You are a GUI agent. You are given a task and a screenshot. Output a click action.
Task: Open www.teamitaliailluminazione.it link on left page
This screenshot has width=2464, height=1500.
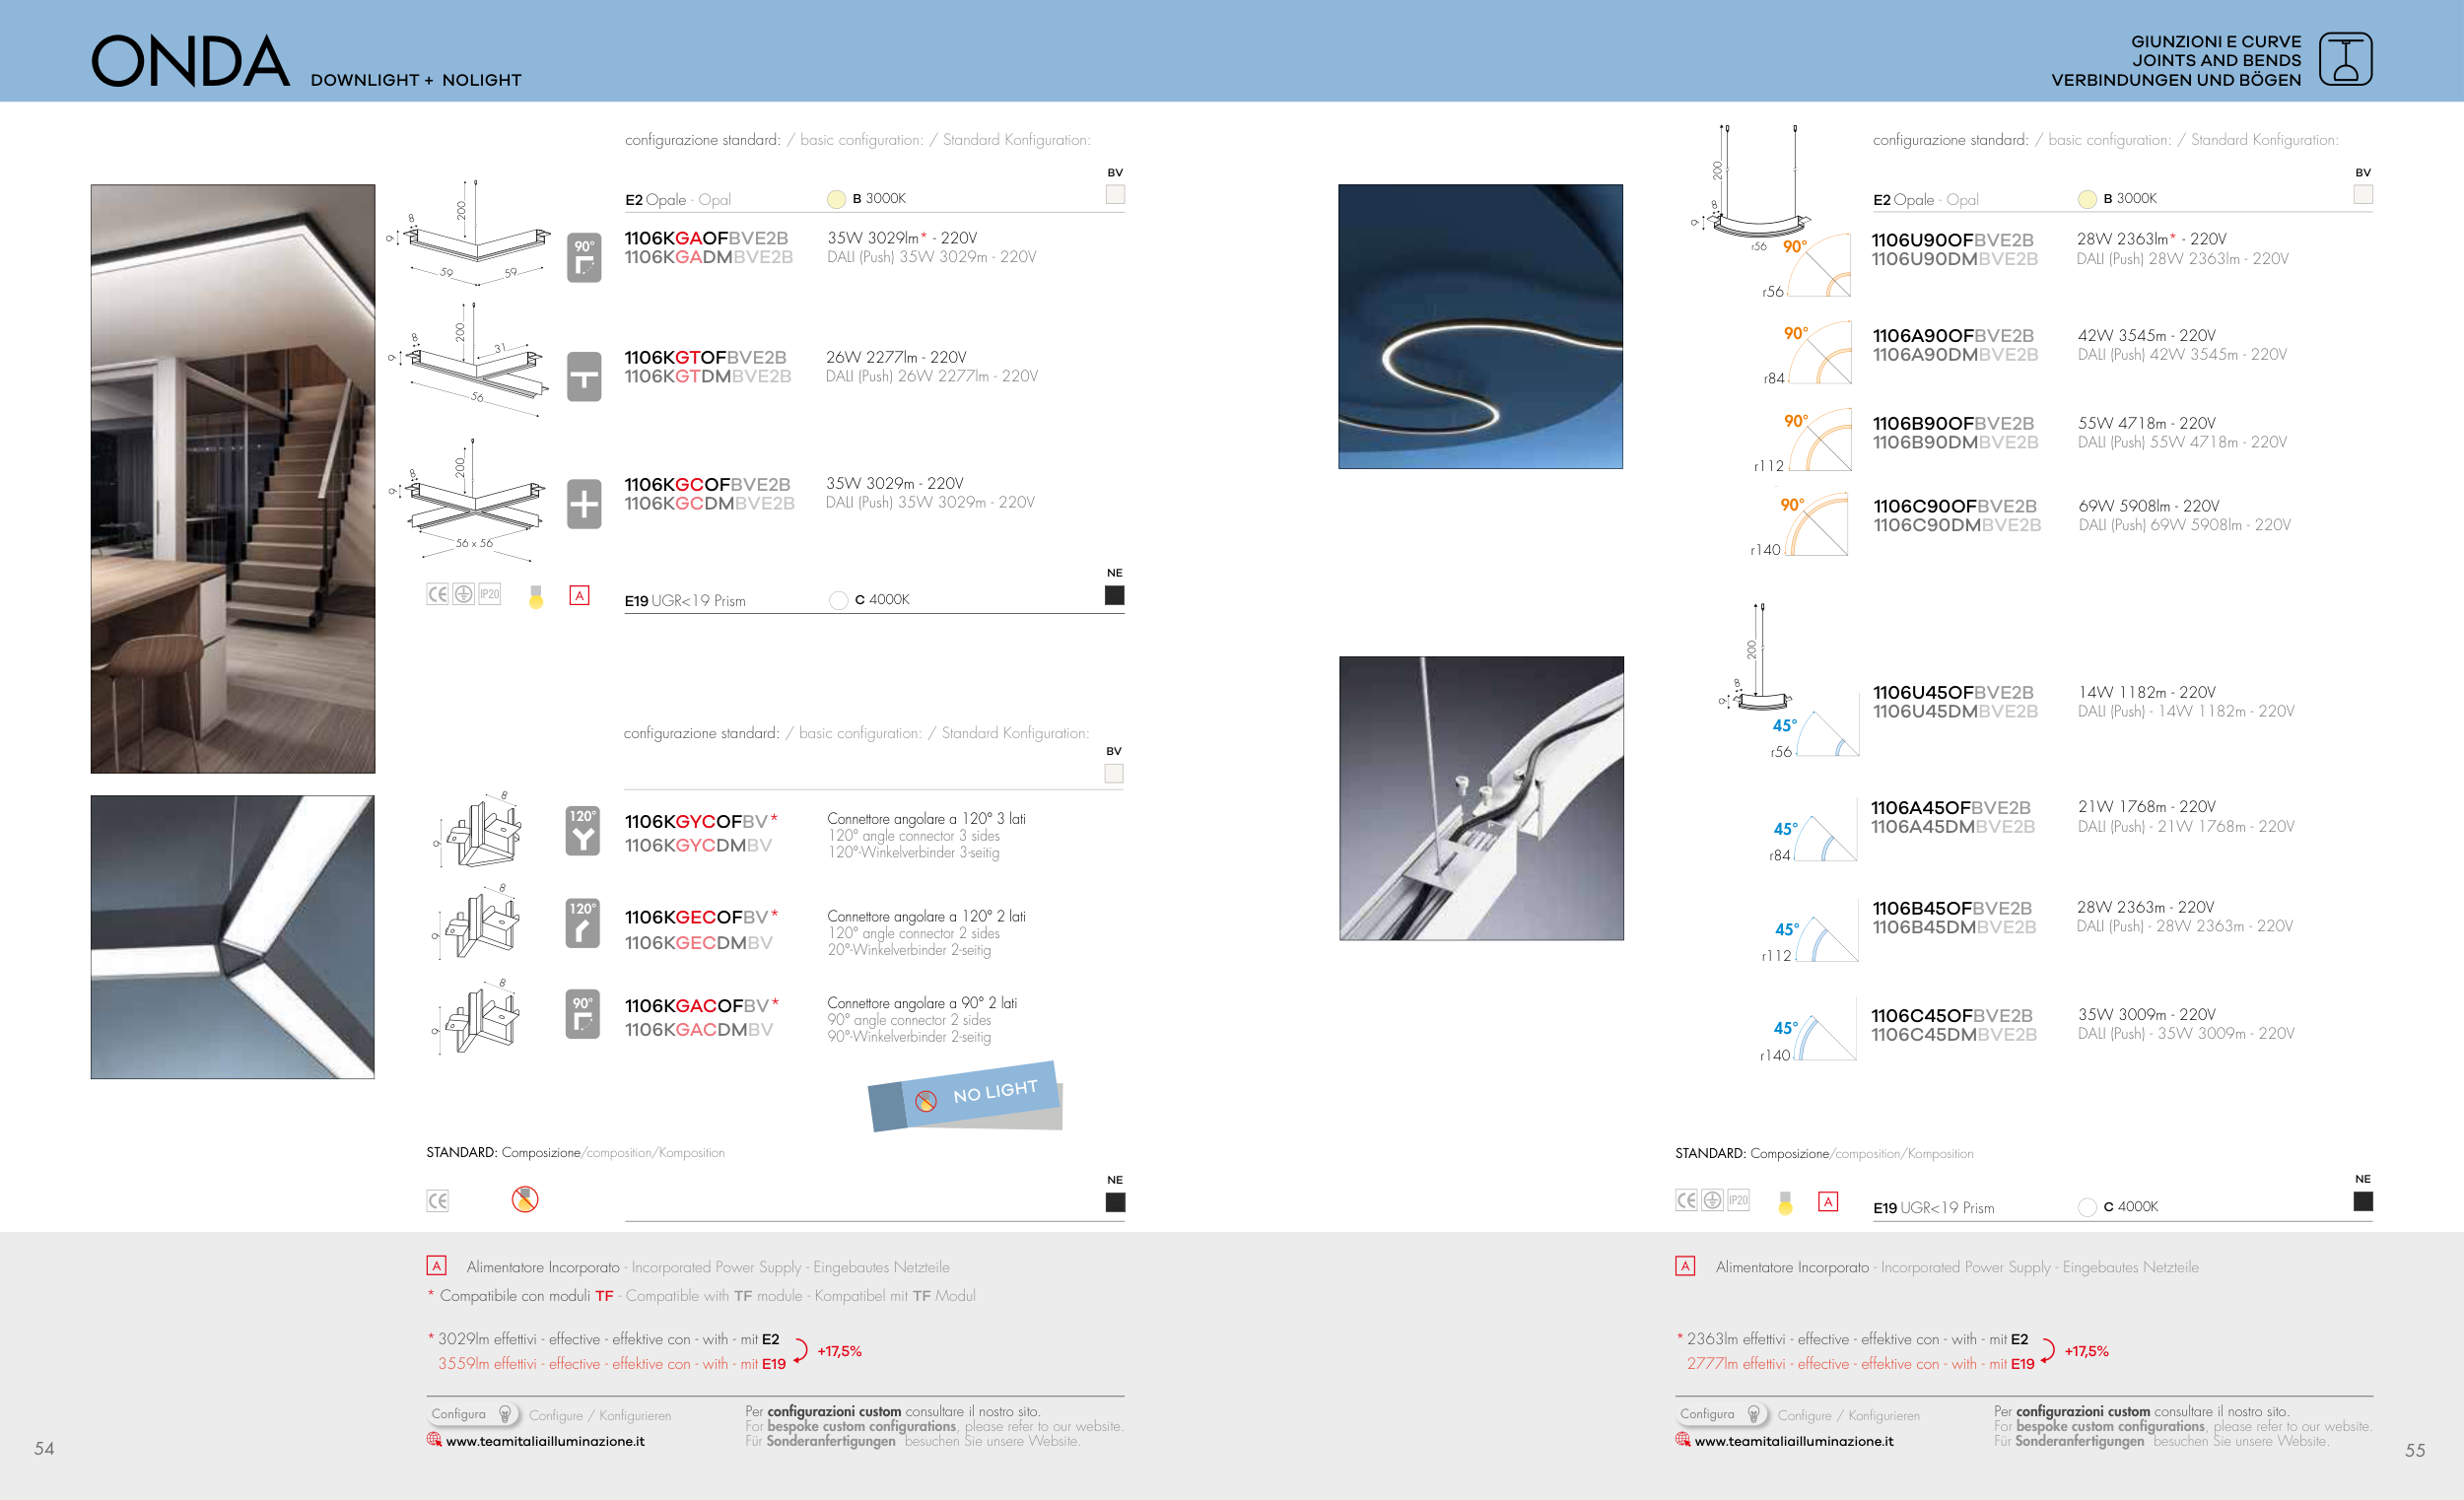click(545, 1441)
